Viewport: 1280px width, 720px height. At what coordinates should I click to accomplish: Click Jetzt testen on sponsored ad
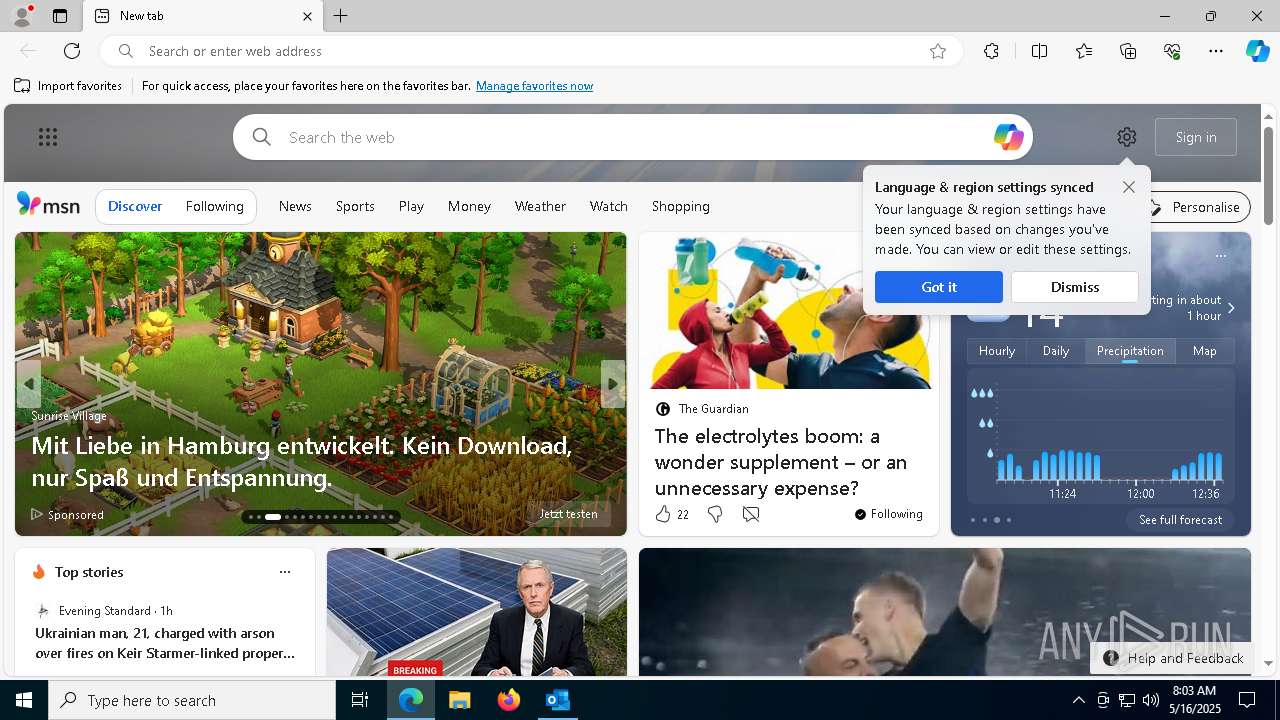point(568,514)
